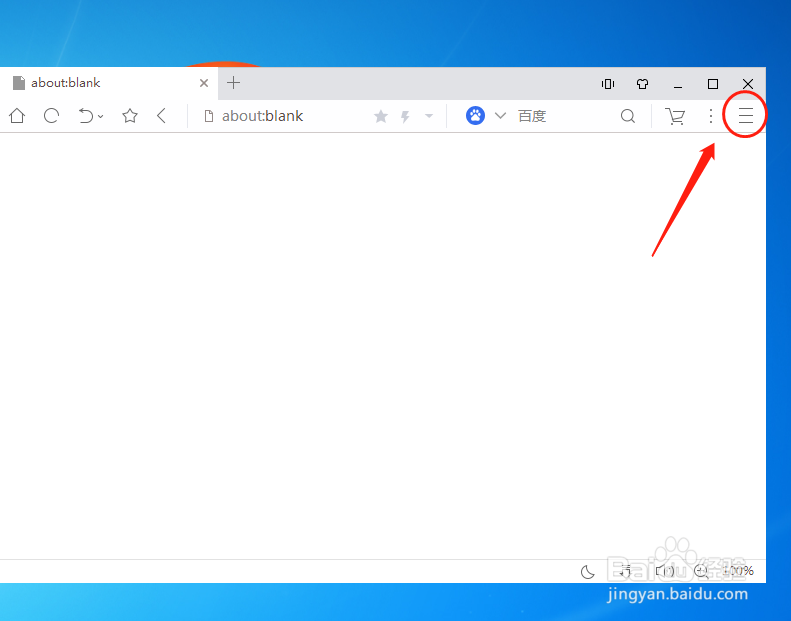The image size is (791, 621).
Task: Click the Baidu paw search engine icon
Action: point(475,116)
